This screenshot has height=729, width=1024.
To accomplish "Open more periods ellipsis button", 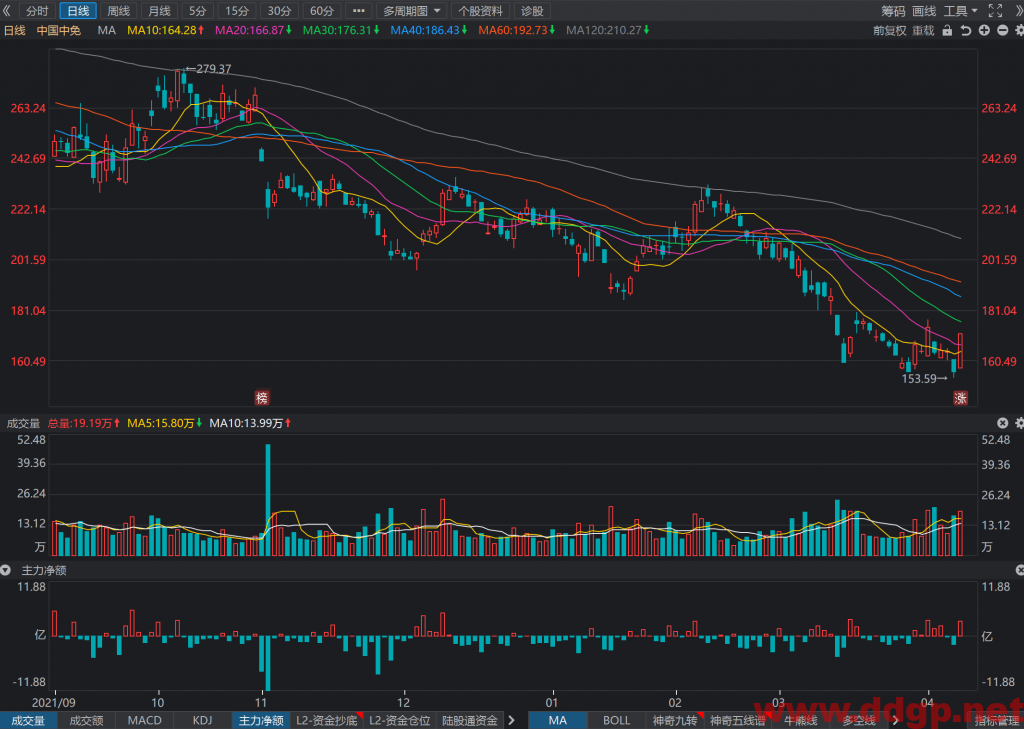I will coord(359,10).
